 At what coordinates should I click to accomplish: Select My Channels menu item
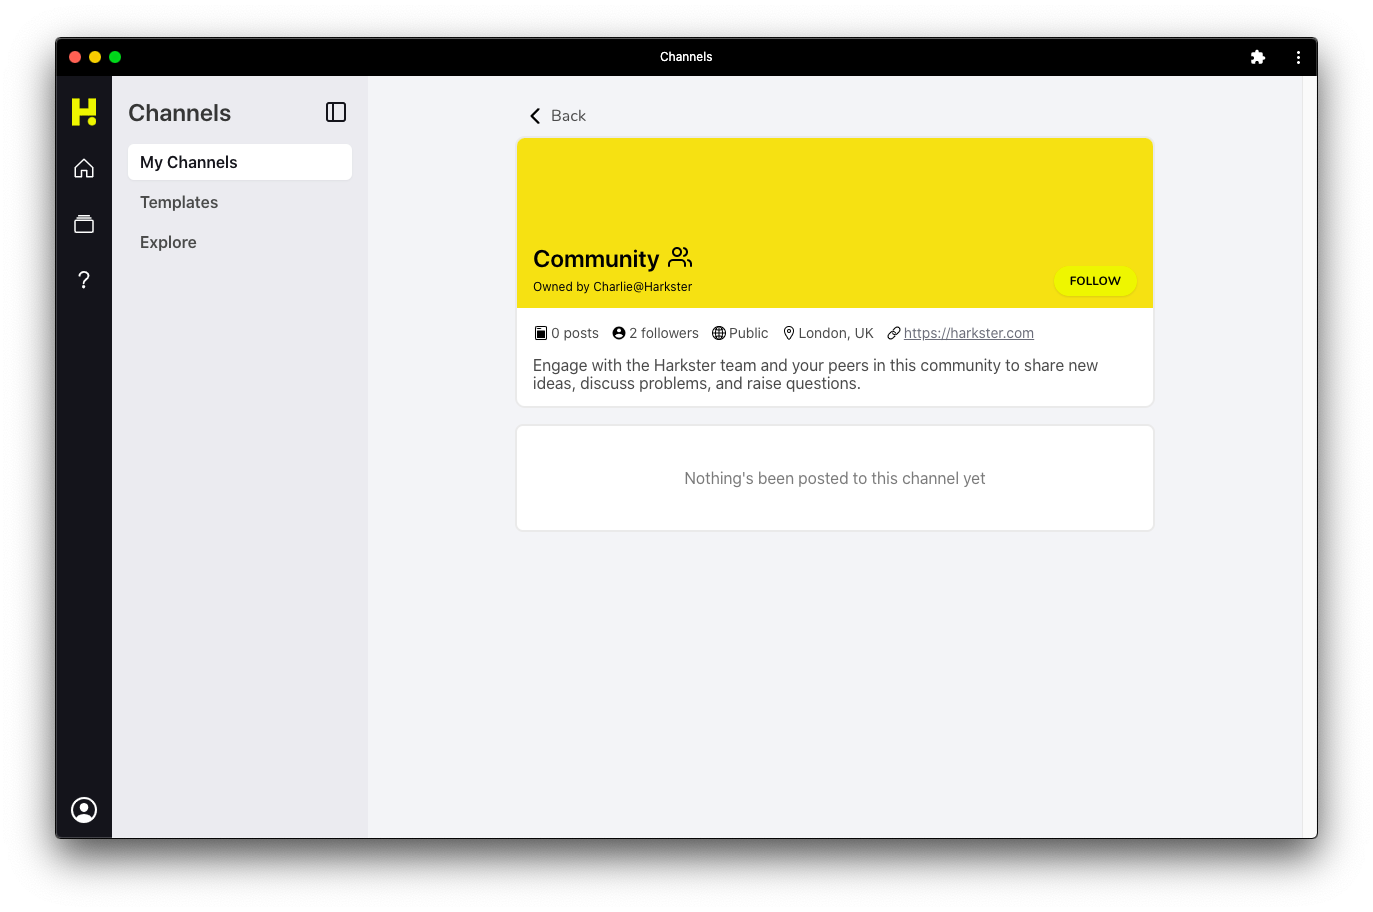(240, 162)
